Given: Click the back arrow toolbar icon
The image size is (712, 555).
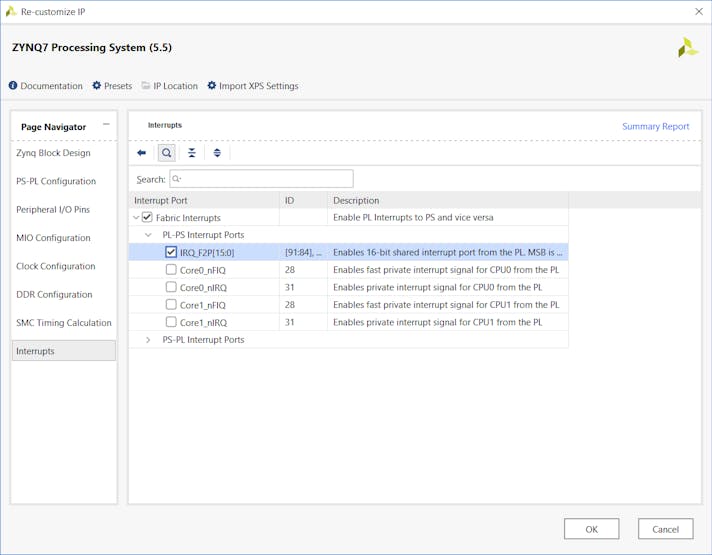Looking at the screenshot, I should tap(142, 153).
